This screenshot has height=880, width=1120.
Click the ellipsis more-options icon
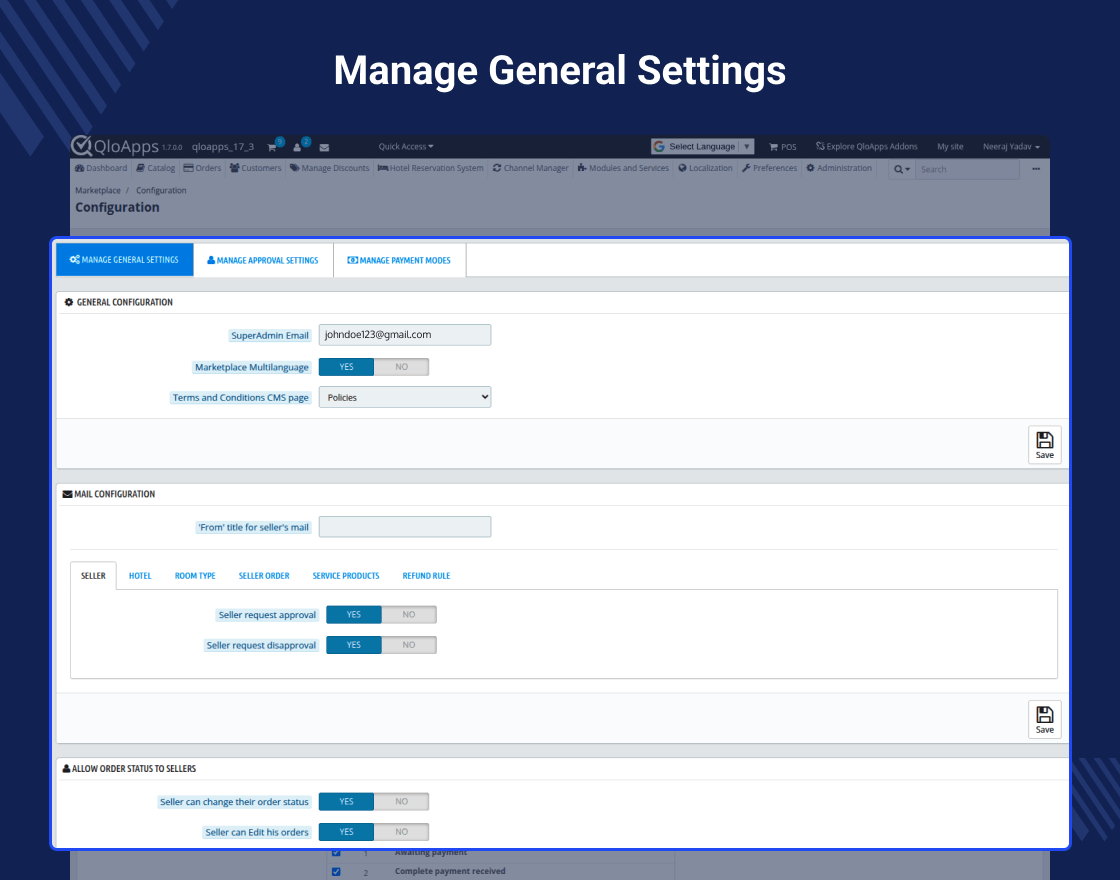tap(1036, 169)
